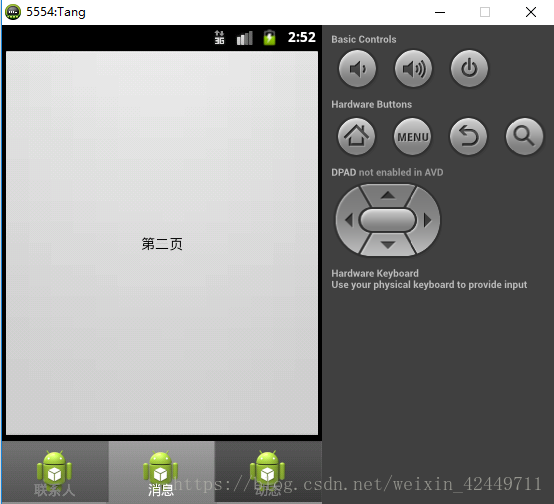Click the 2:52 clock in status bar

301,37
